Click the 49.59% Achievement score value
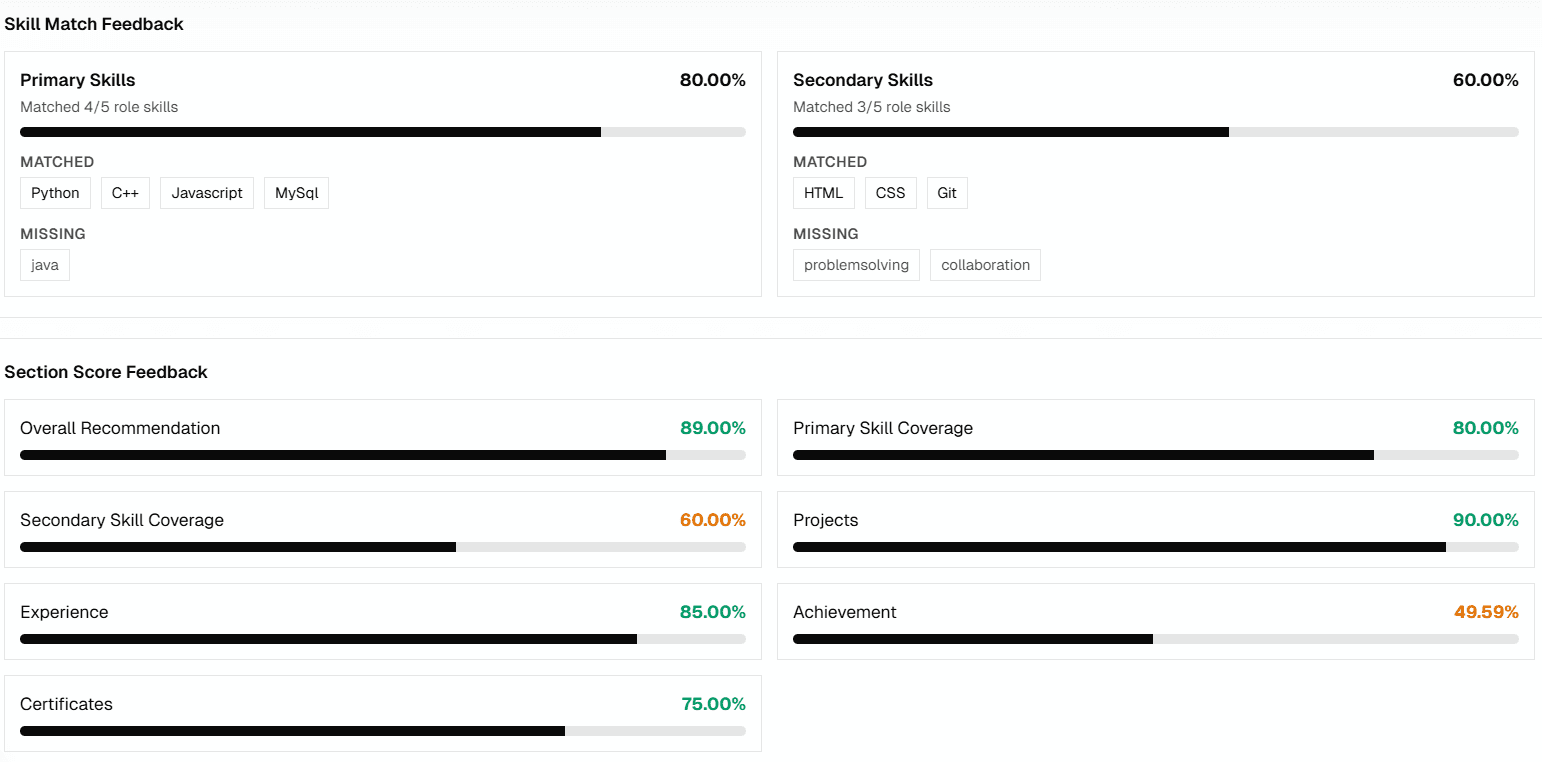 tap(1486, 612)
